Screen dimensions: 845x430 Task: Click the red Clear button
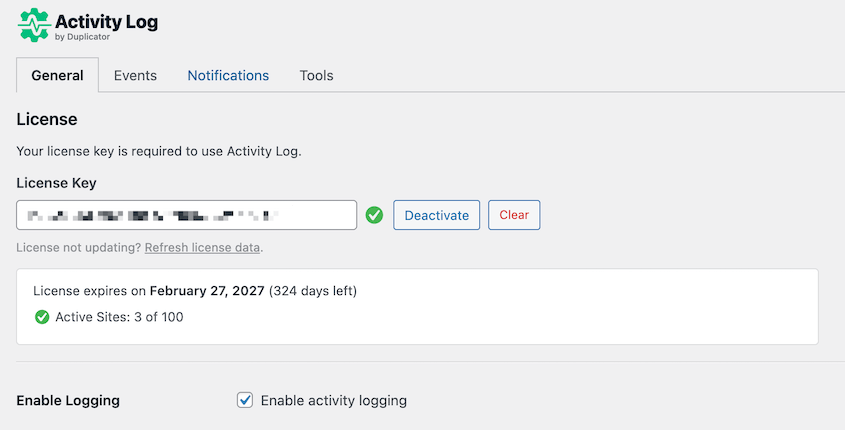pyautogui.click(x=514, y=215)
